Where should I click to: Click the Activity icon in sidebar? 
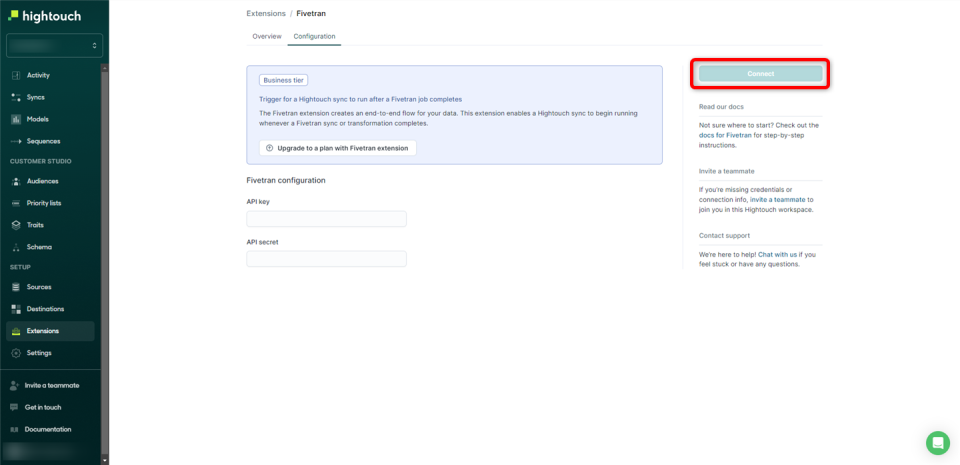(16, 75)
